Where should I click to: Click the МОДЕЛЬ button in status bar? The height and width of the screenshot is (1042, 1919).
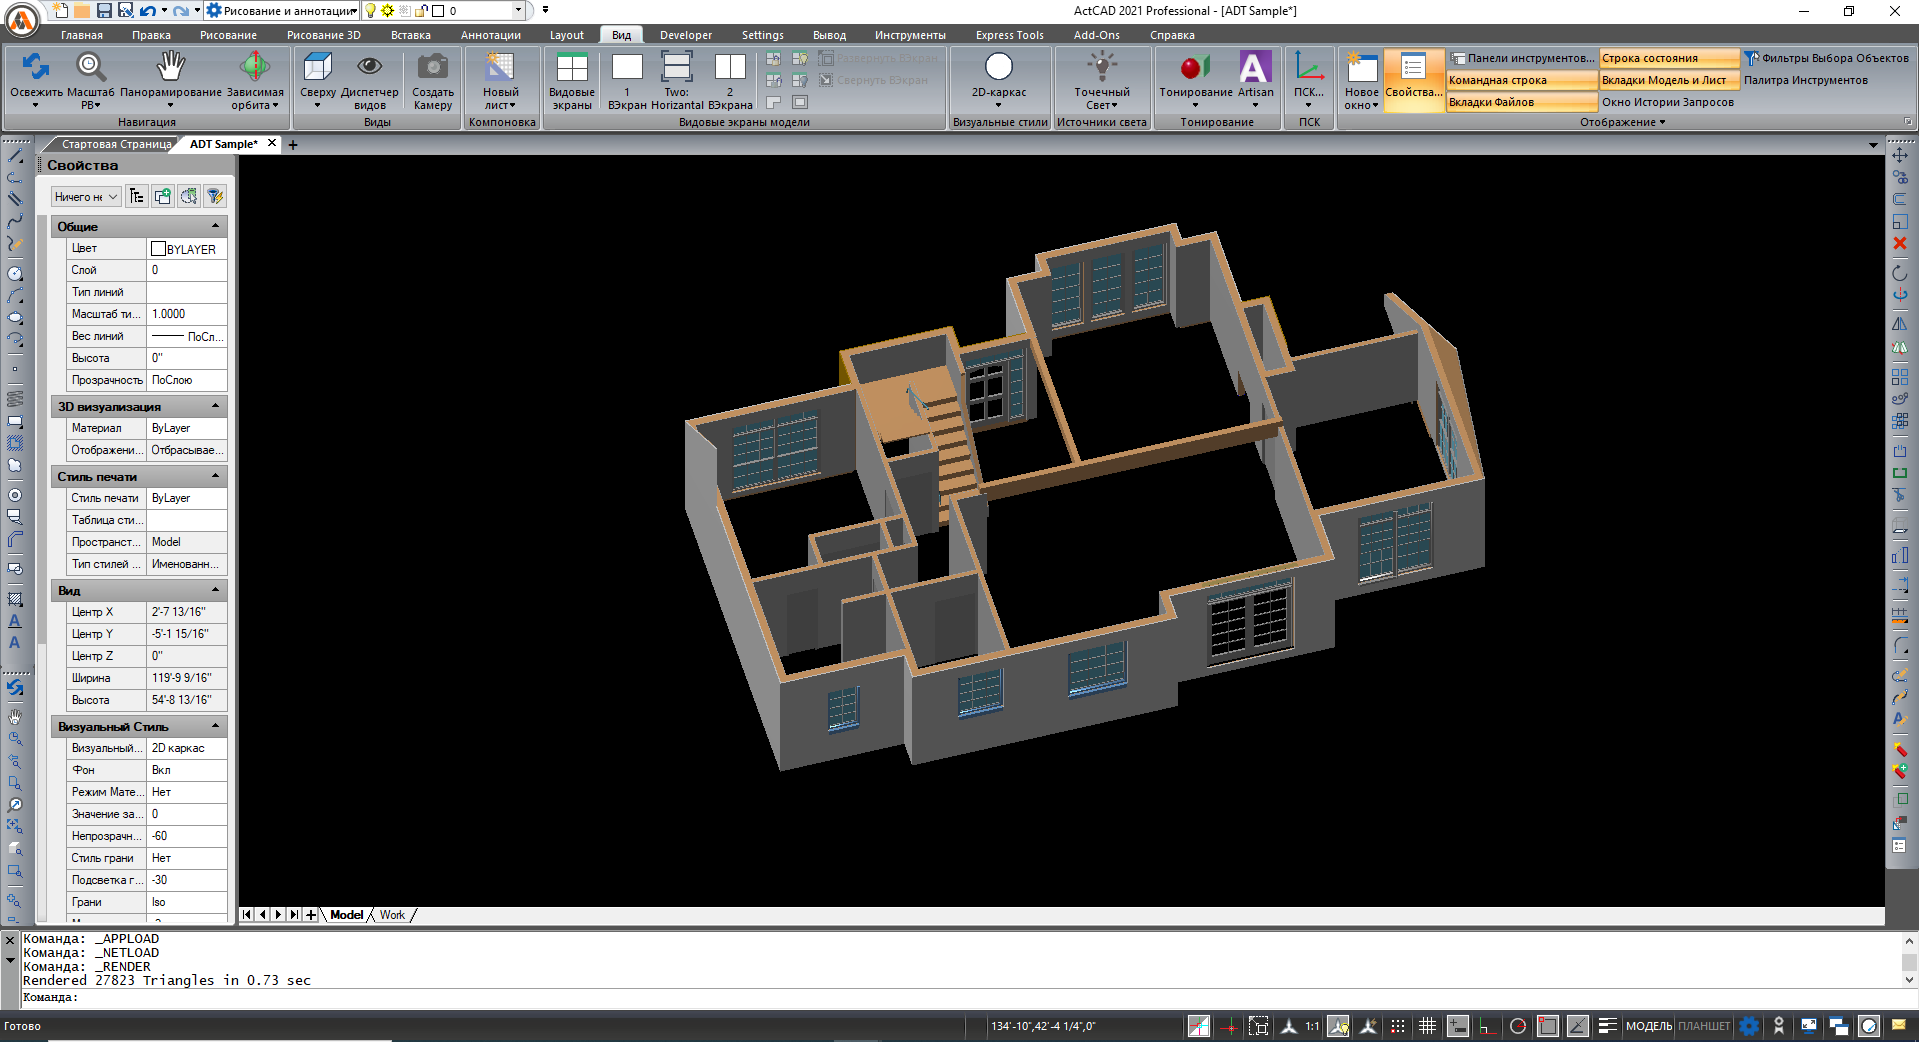pos(1648,1026)
